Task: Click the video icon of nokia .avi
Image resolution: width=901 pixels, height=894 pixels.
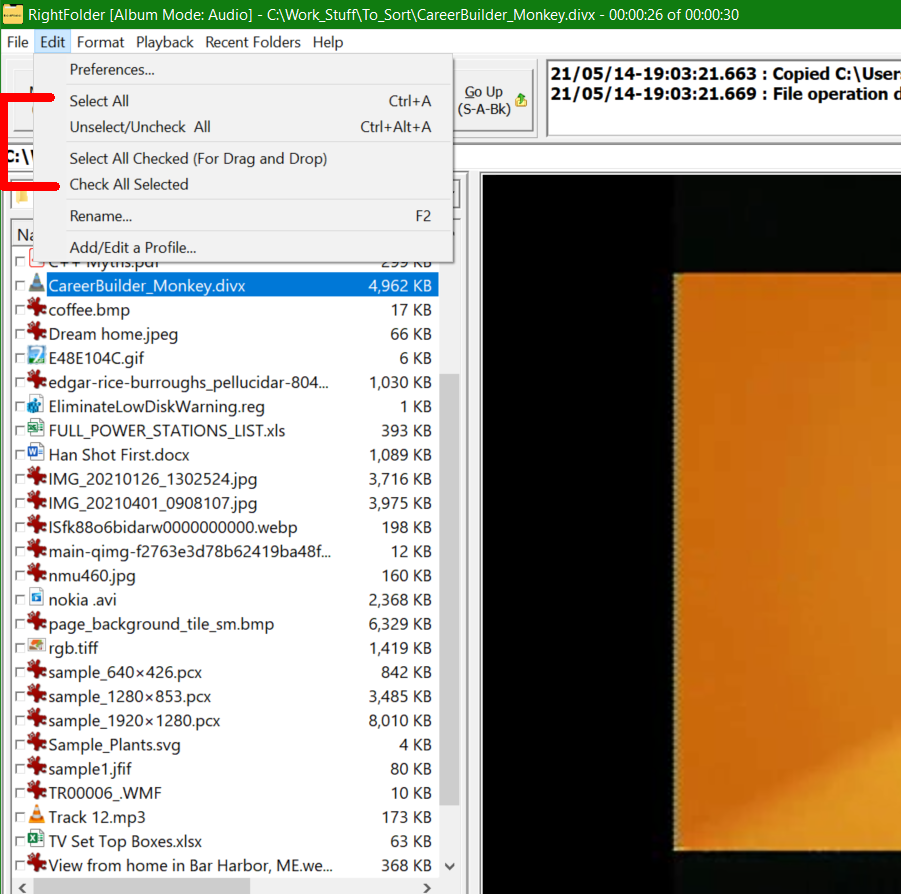Action: click(x=37, y=598)
